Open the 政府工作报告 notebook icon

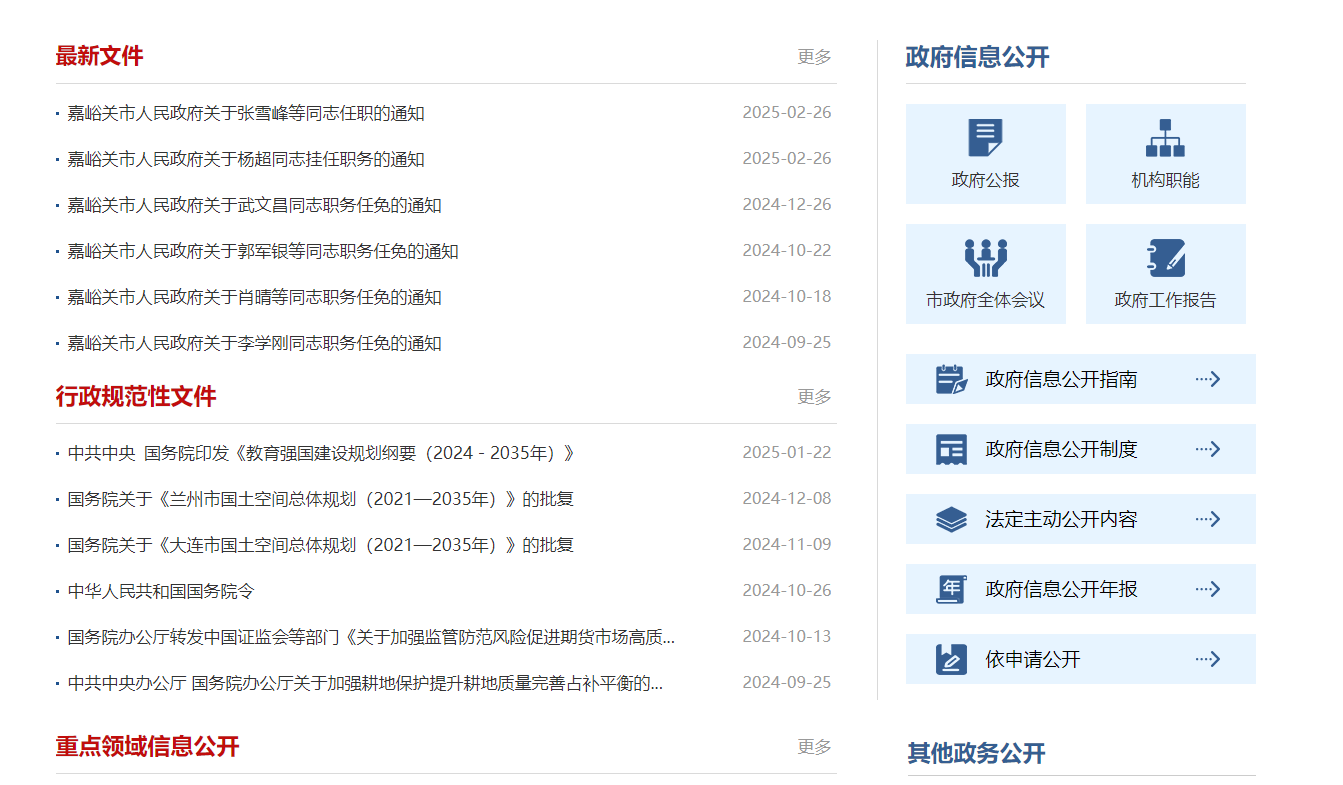click(1165, 258)
